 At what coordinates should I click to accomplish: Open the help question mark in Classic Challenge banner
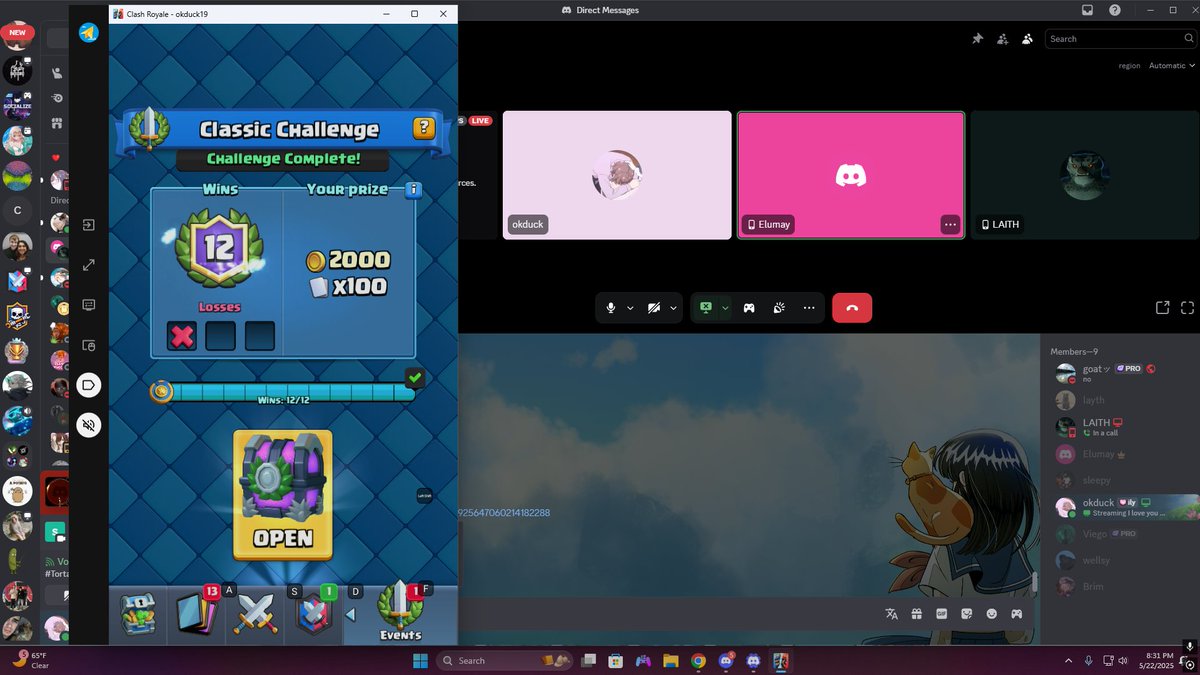[x=424, y=128]
